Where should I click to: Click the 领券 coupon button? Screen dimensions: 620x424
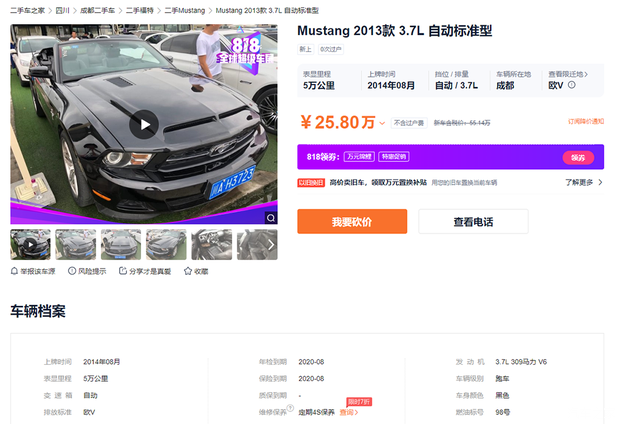[x=578, y=157]
